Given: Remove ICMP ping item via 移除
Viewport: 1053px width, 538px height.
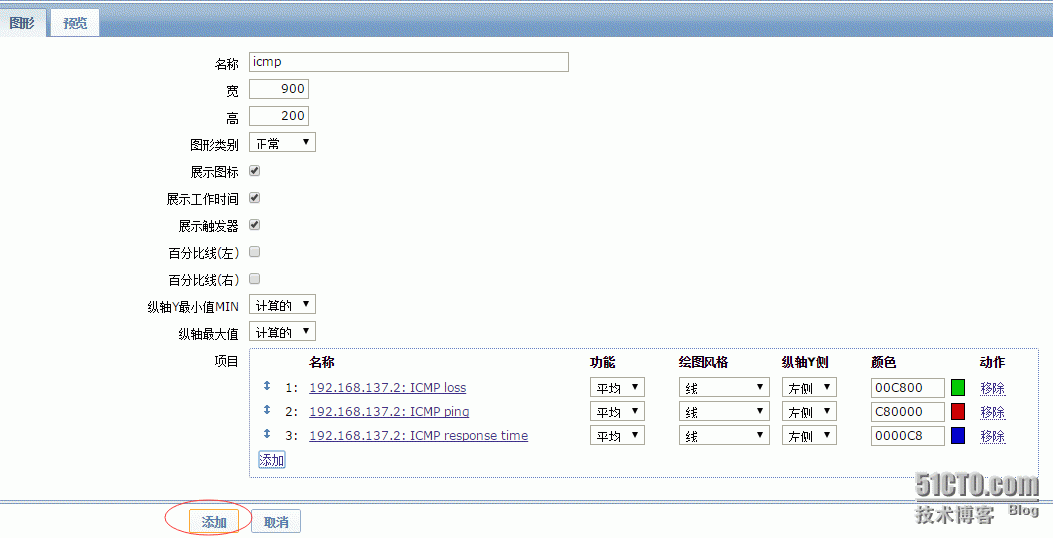Looking at the screenshot, I should pos(993,412).
